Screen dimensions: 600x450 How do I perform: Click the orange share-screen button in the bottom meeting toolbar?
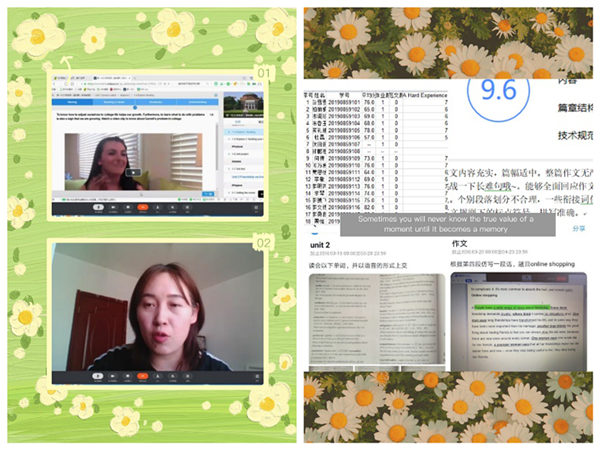[144, 377]
